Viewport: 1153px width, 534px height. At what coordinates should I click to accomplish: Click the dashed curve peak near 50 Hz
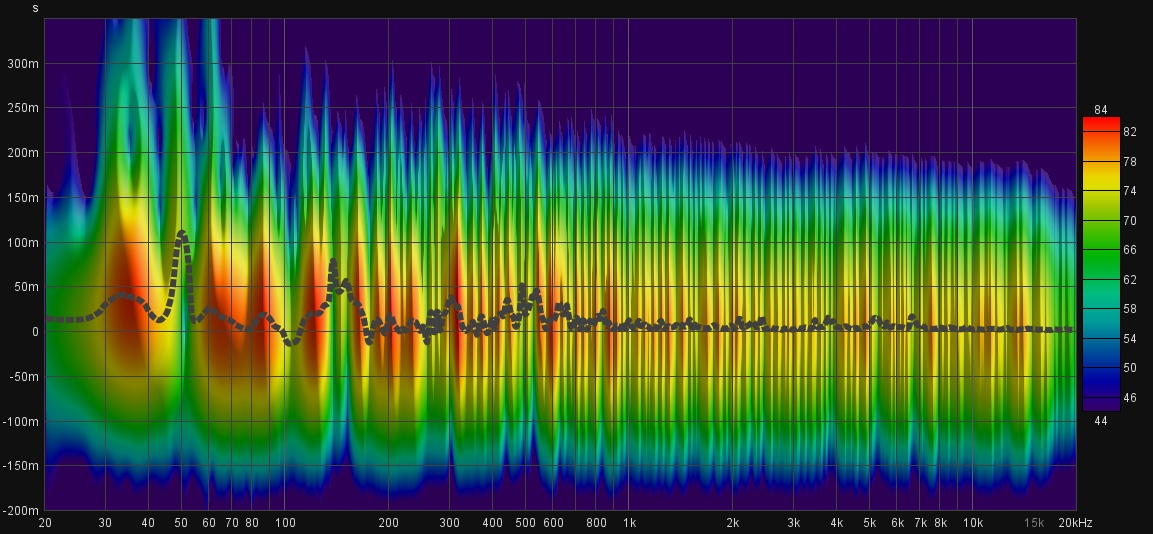182,233
